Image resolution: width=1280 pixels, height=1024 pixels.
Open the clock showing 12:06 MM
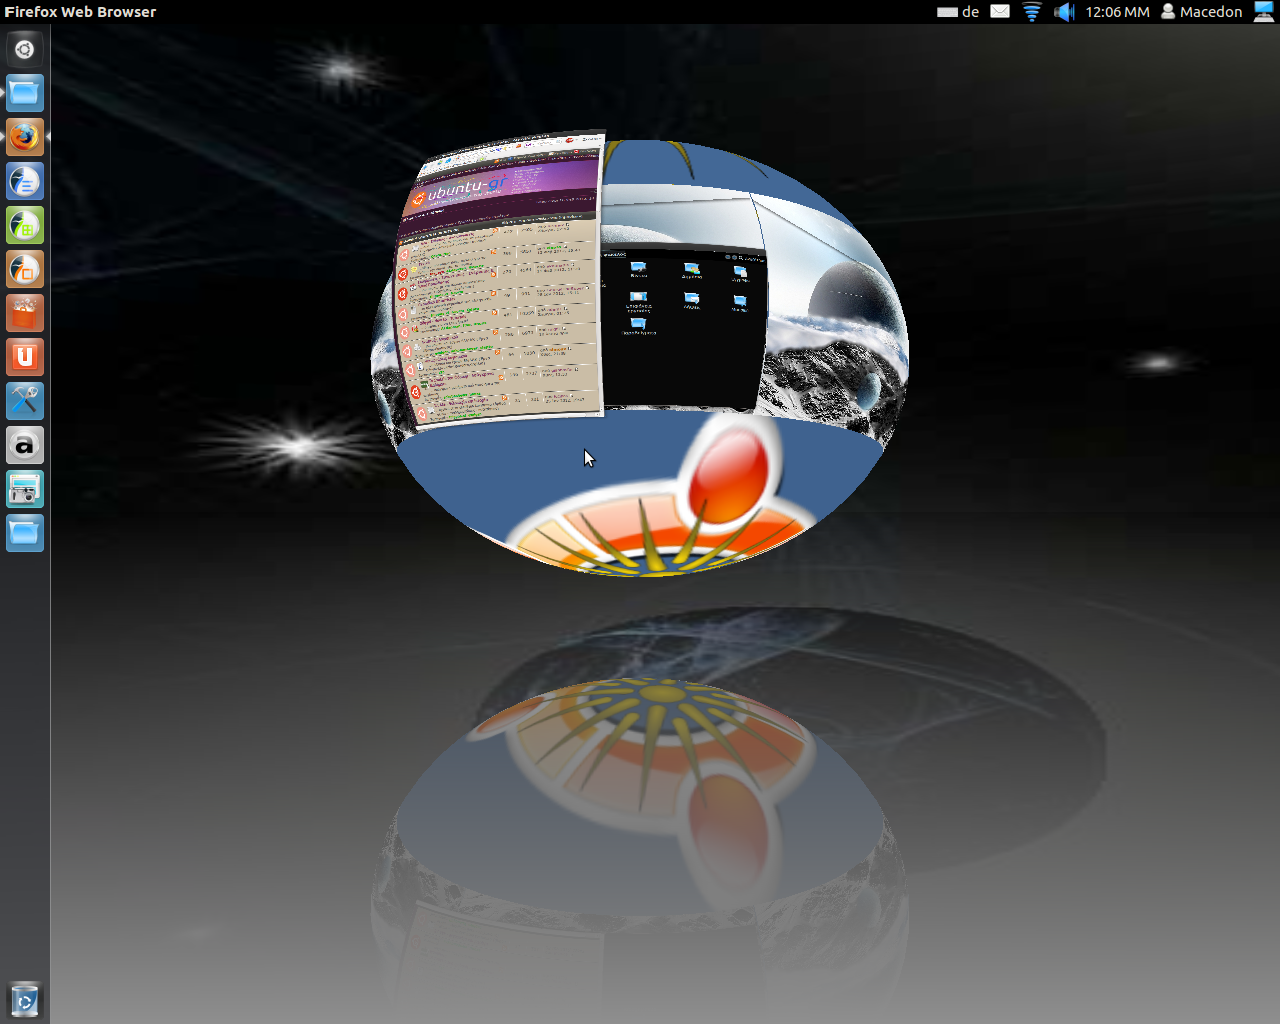coord(1117,12)
